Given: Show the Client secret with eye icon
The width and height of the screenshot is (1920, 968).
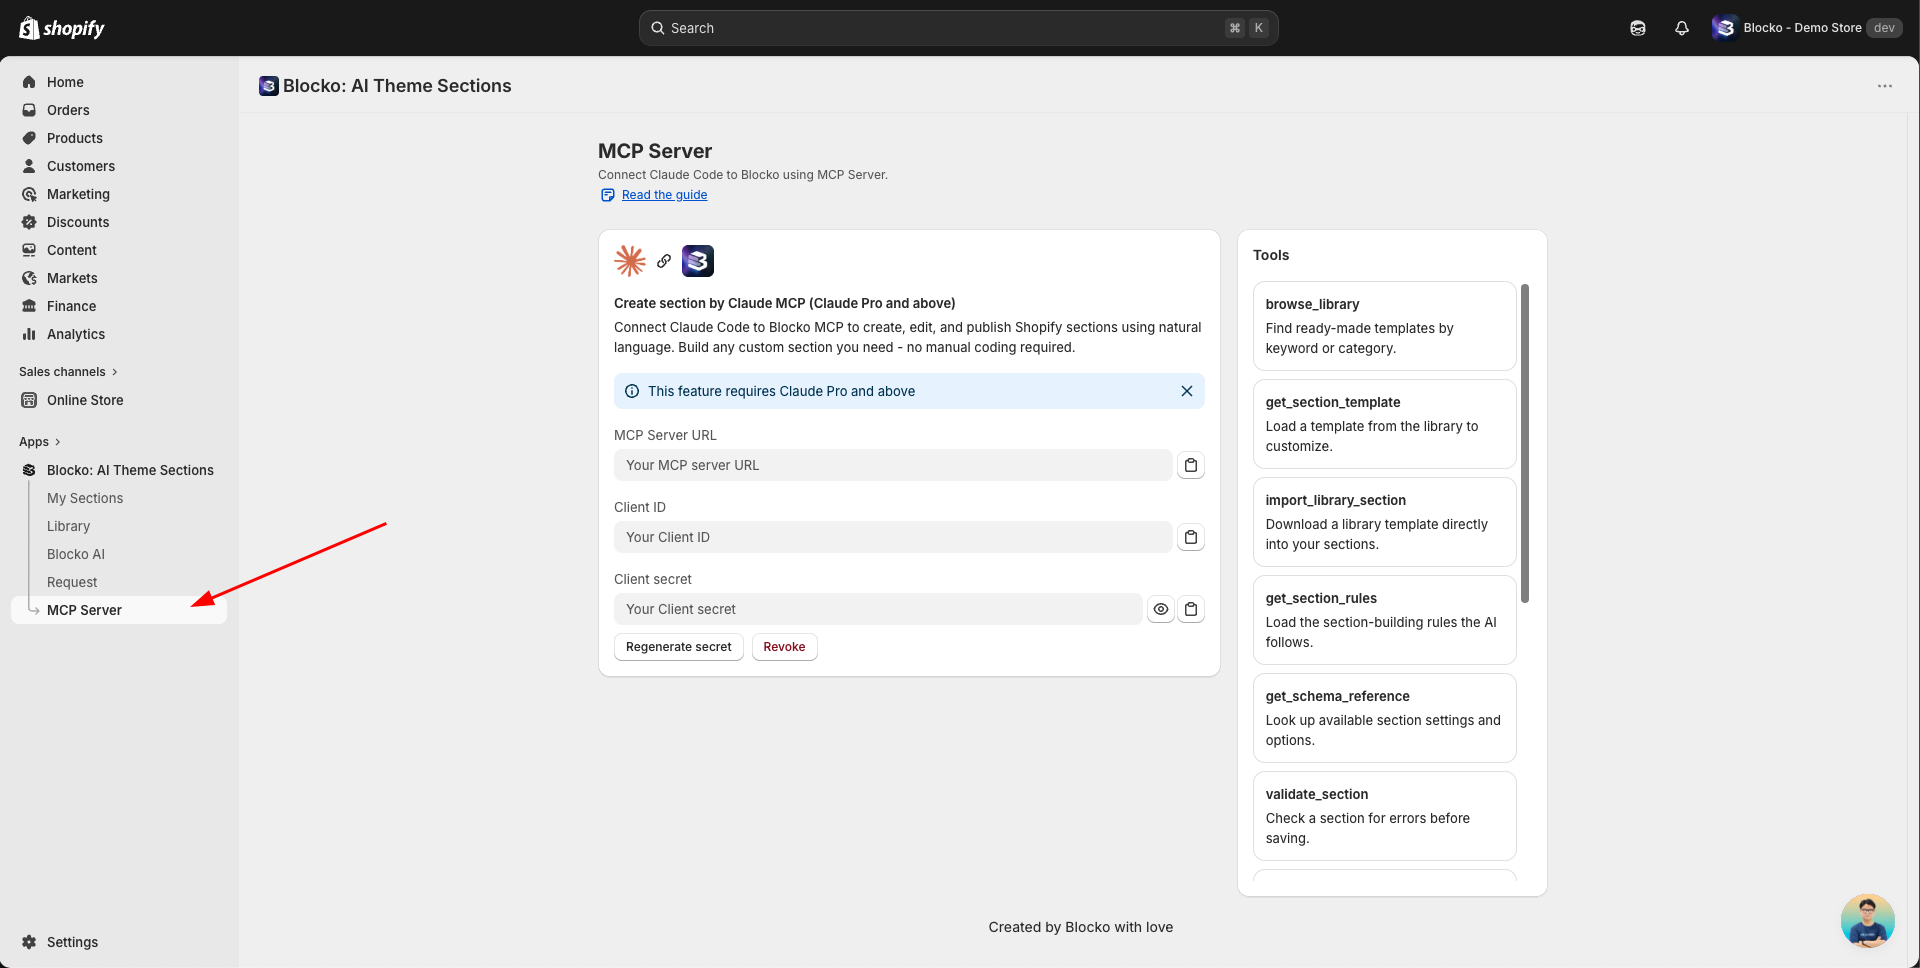Looking at the screenshot, I should point(1161,609).
